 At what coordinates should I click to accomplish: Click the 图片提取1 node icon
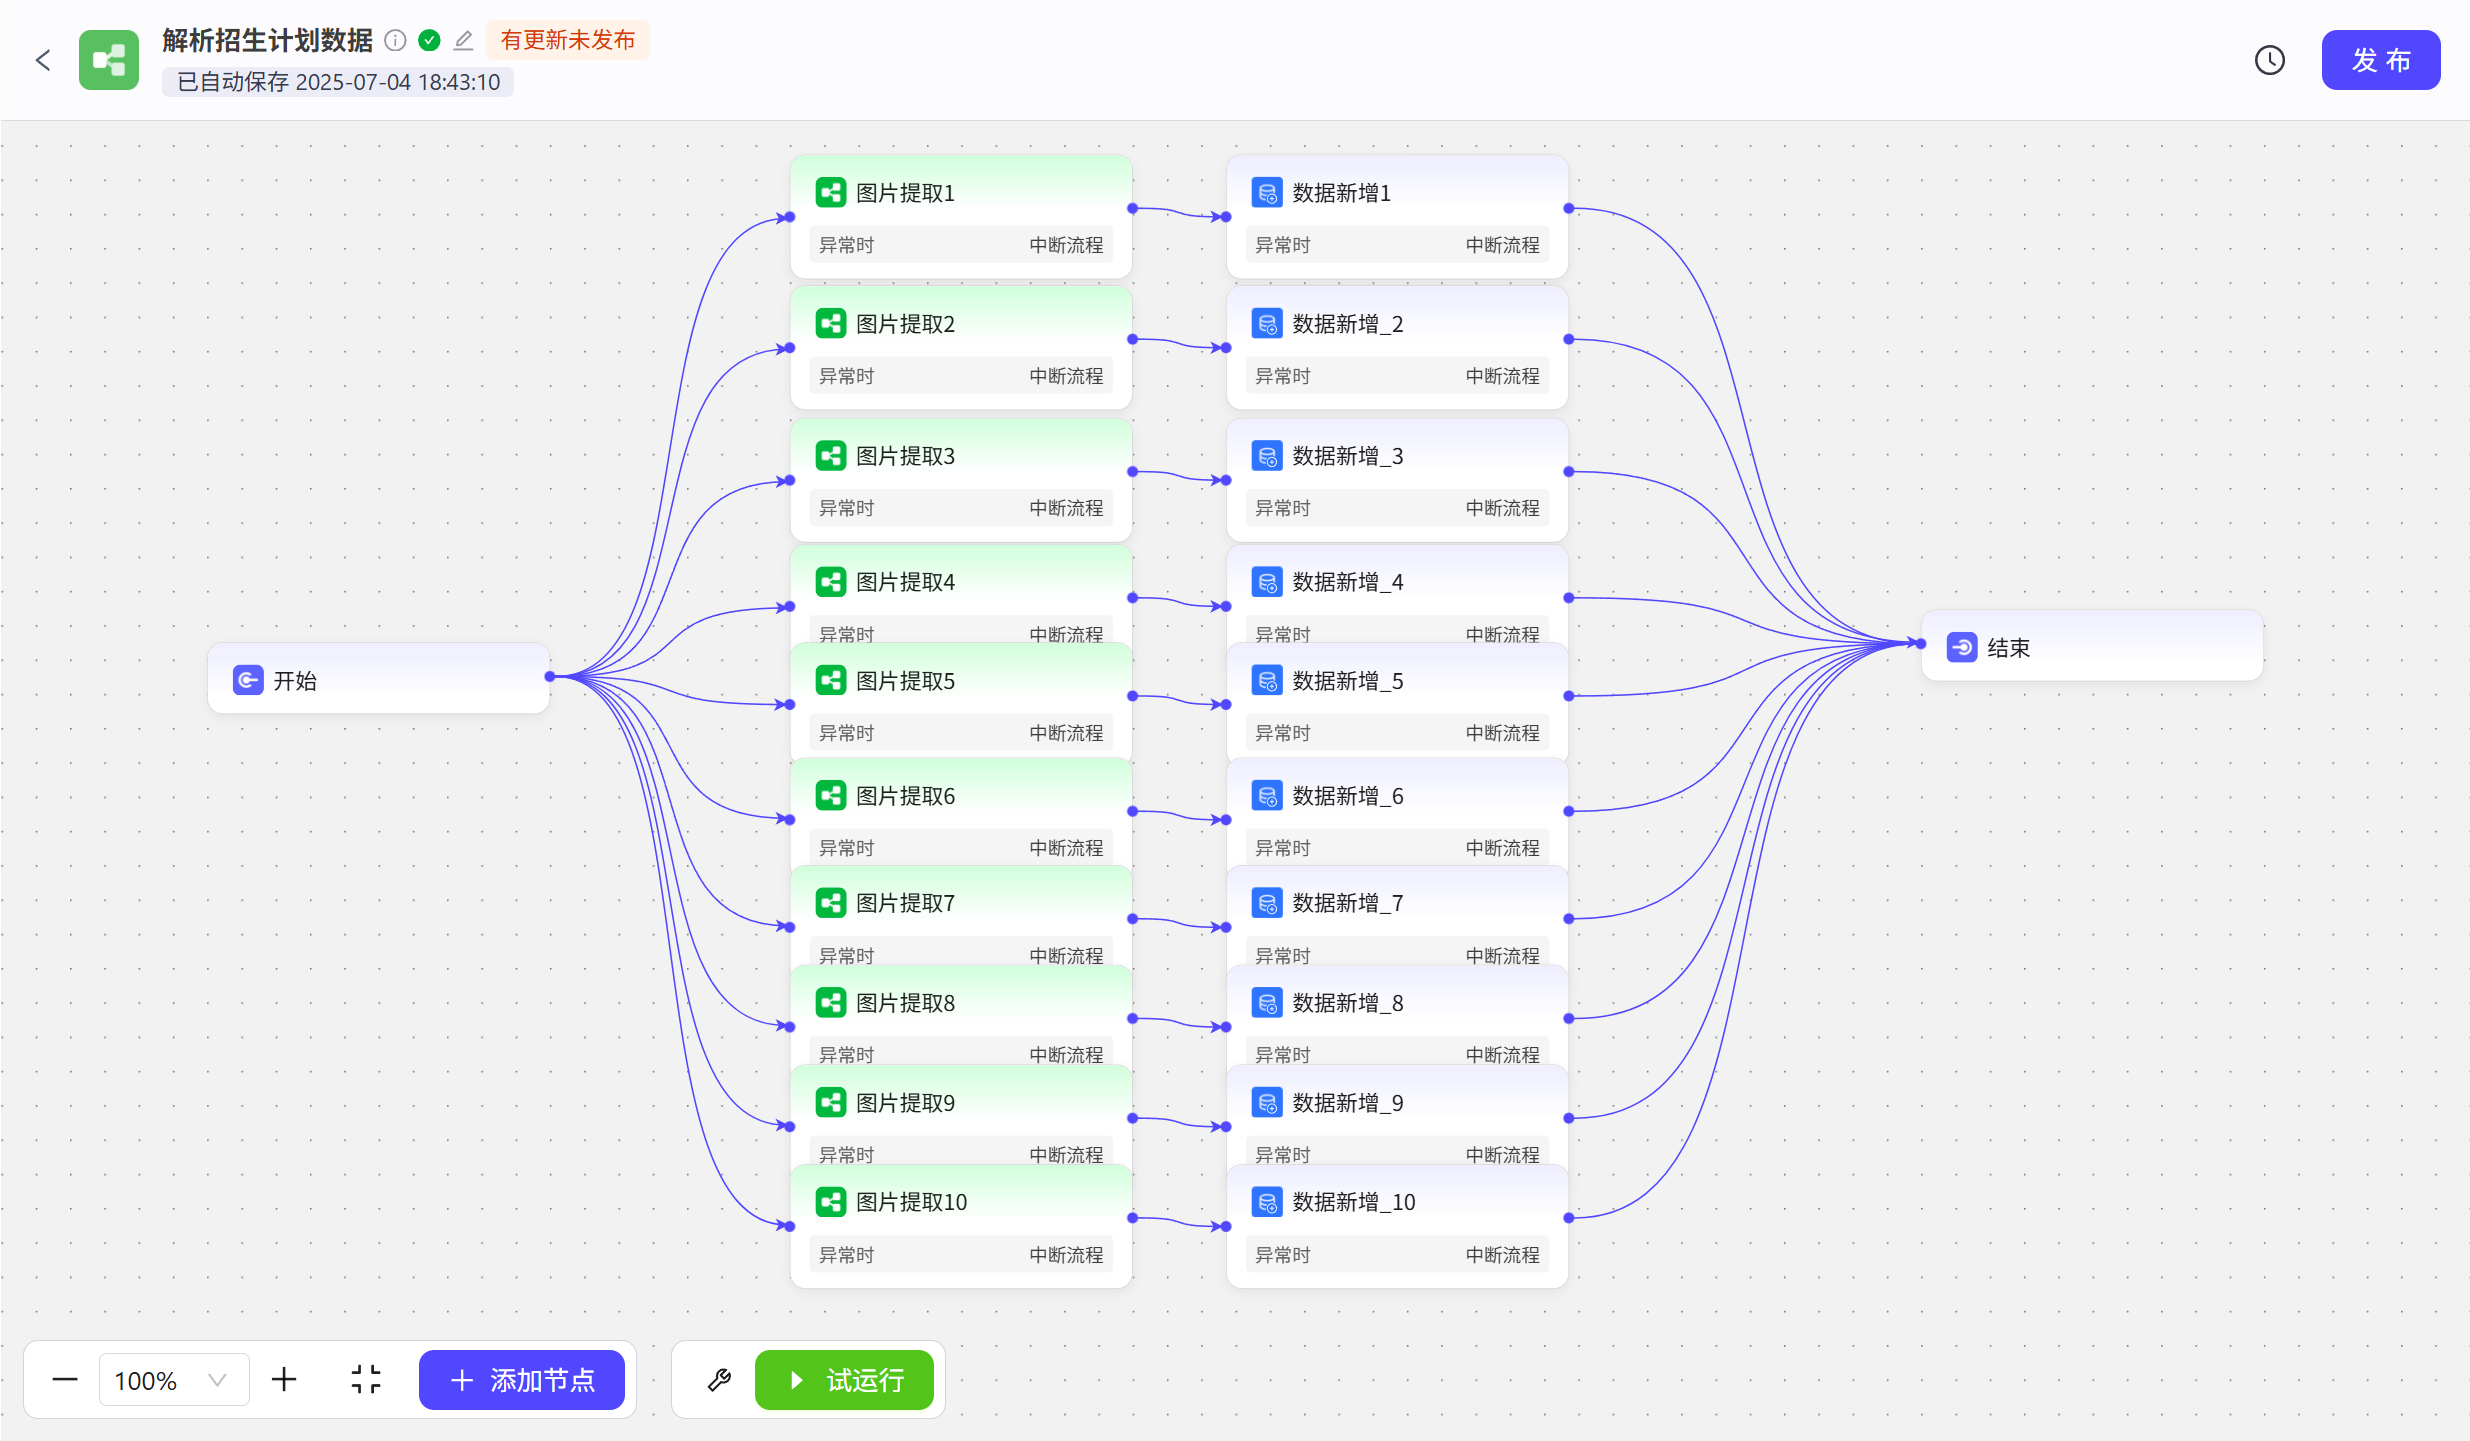pyautogui.click(x=831, y=192)
